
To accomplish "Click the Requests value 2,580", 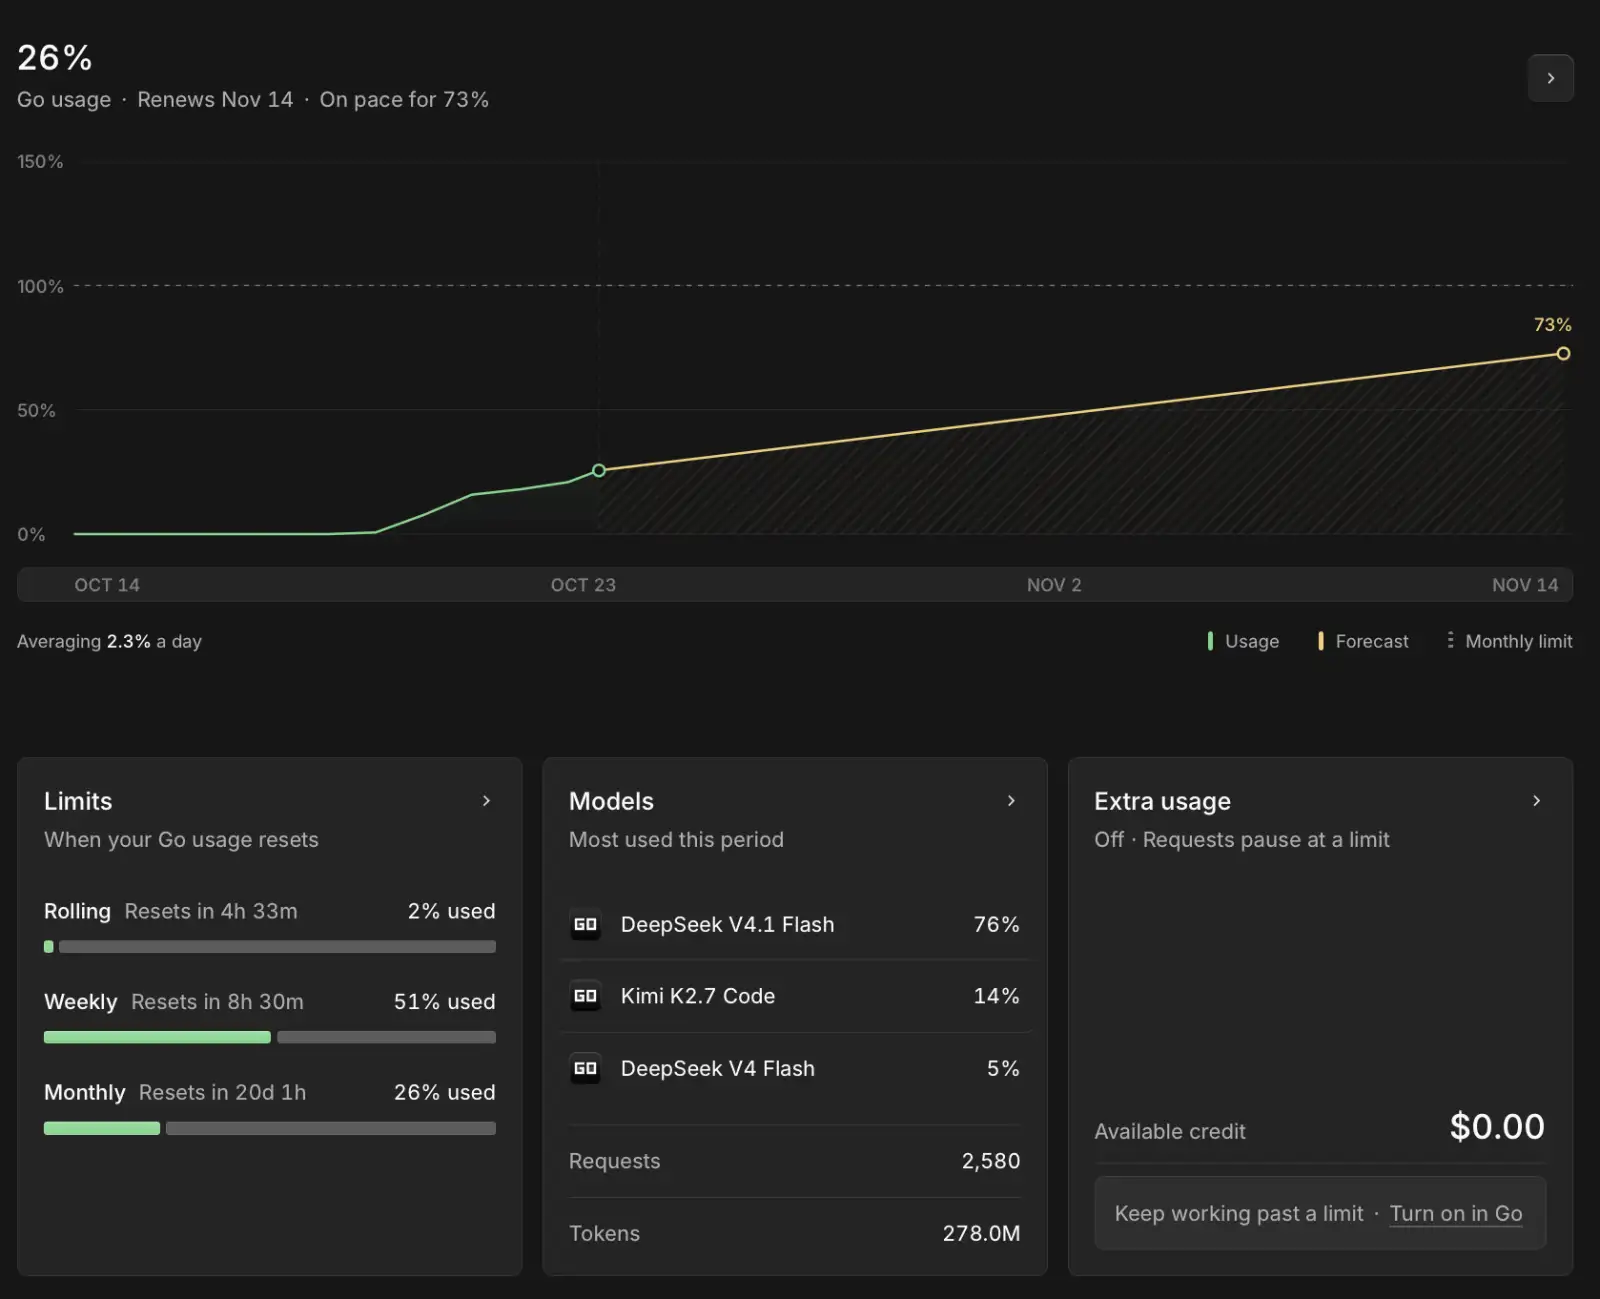I will [991, 1161].
